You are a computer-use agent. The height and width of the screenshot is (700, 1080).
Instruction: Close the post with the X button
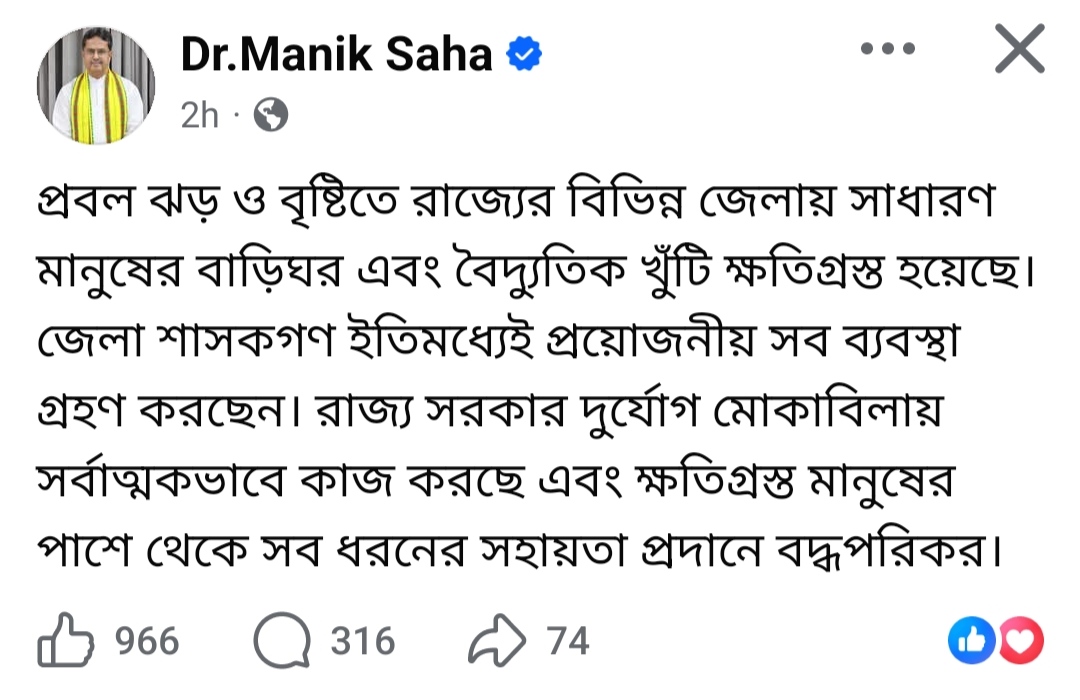pos(1019,50)
